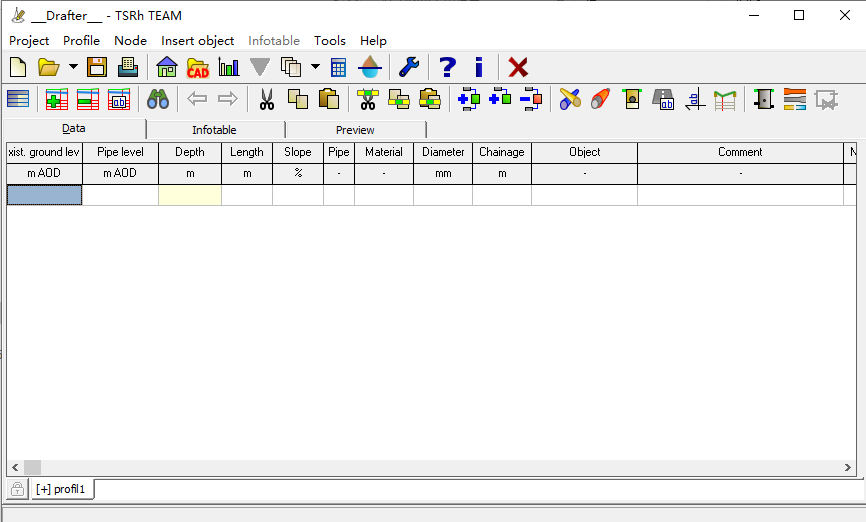Click the empty Pipe level cell
The height and width of the screenshot is (522, 866).
point(120,195)
